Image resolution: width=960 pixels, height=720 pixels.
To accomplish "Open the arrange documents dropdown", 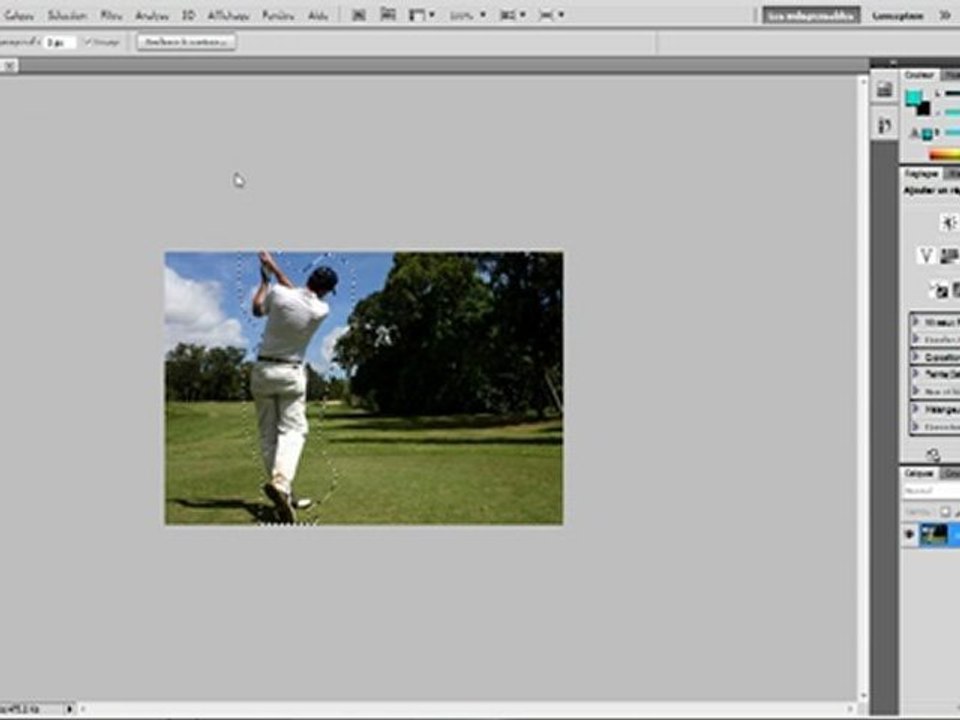I will pos(421,15).
